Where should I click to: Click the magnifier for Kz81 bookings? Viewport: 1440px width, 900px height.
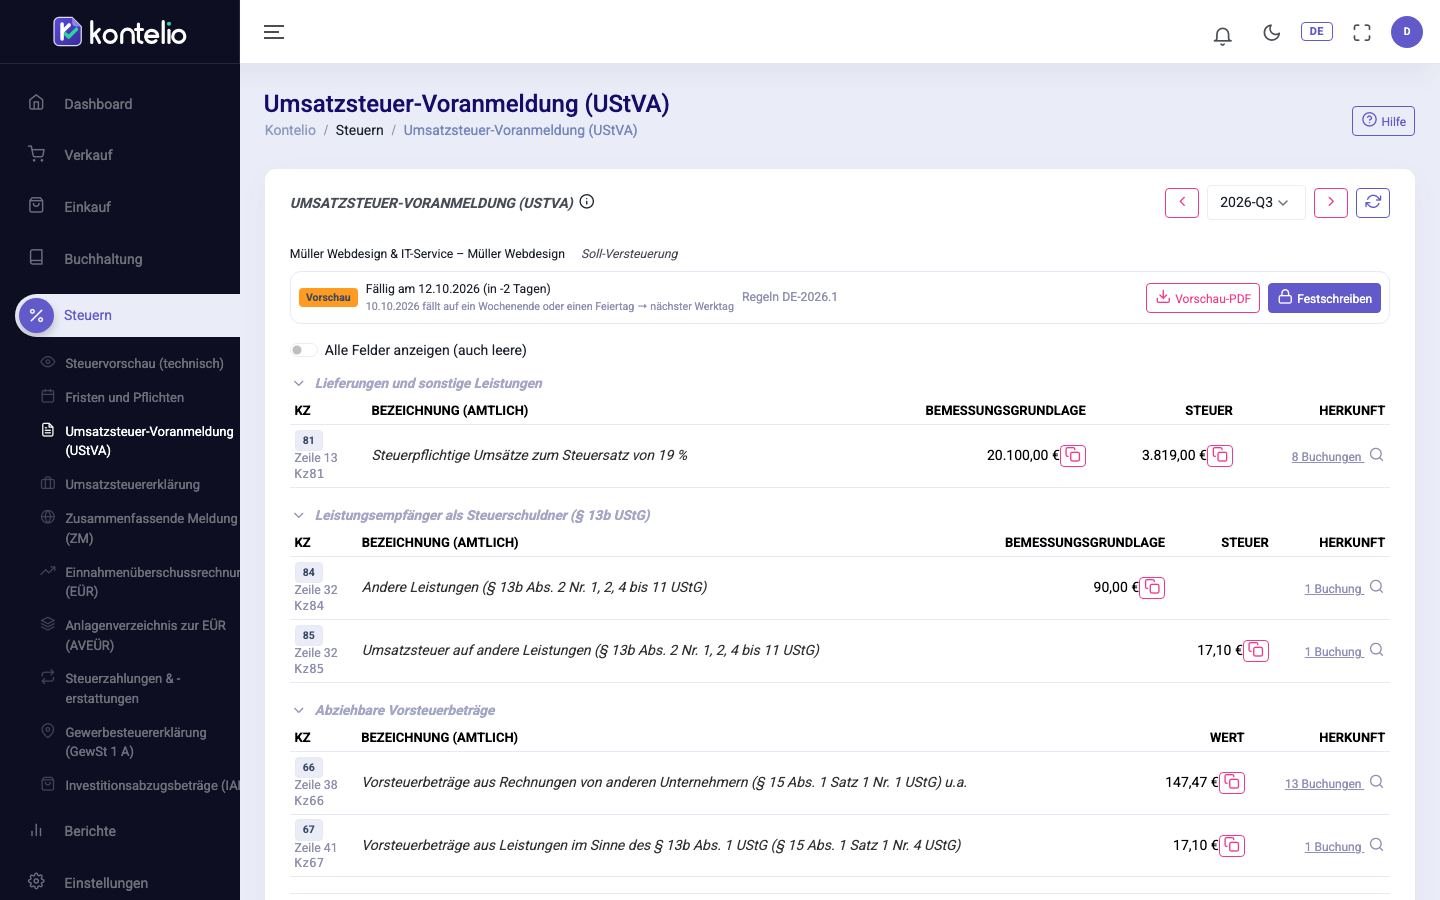click(x=1377, y=455)
